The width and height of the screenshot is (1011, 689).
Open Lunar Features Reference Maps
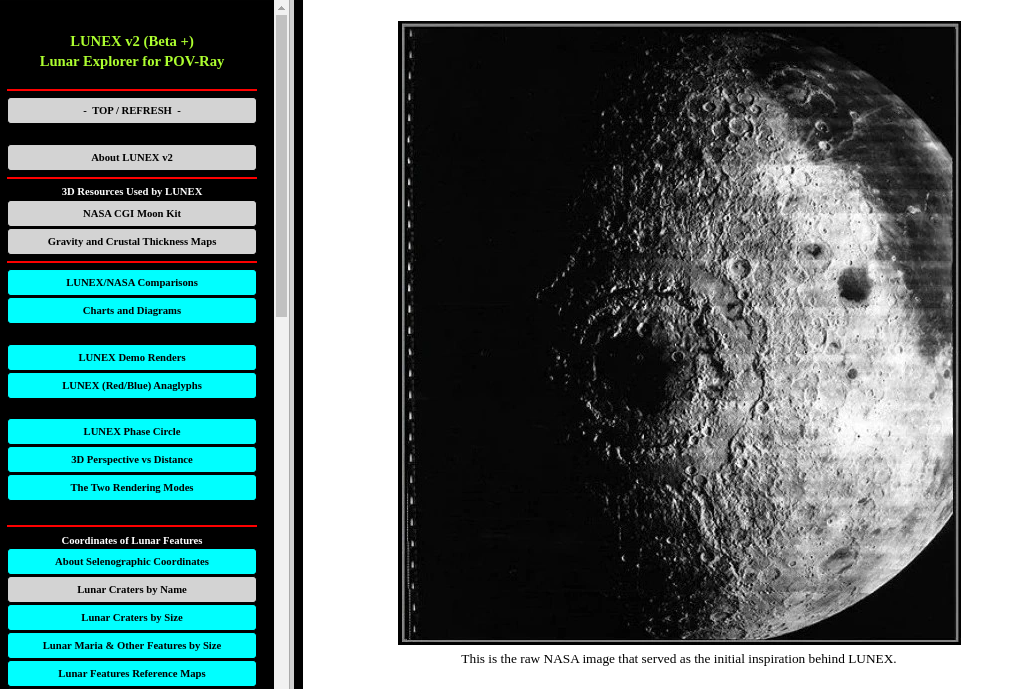[x=132, y=673]
